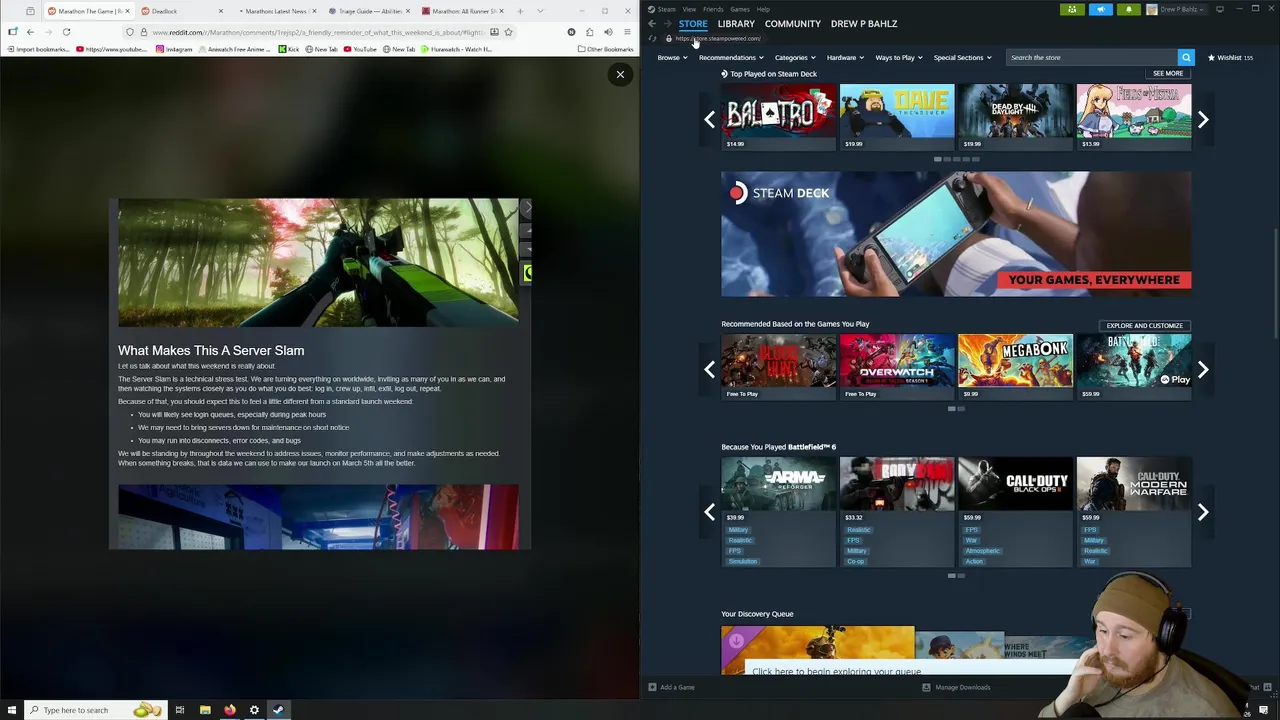Expand the Firefox list-all-tabs chevron

coord(540,11)
